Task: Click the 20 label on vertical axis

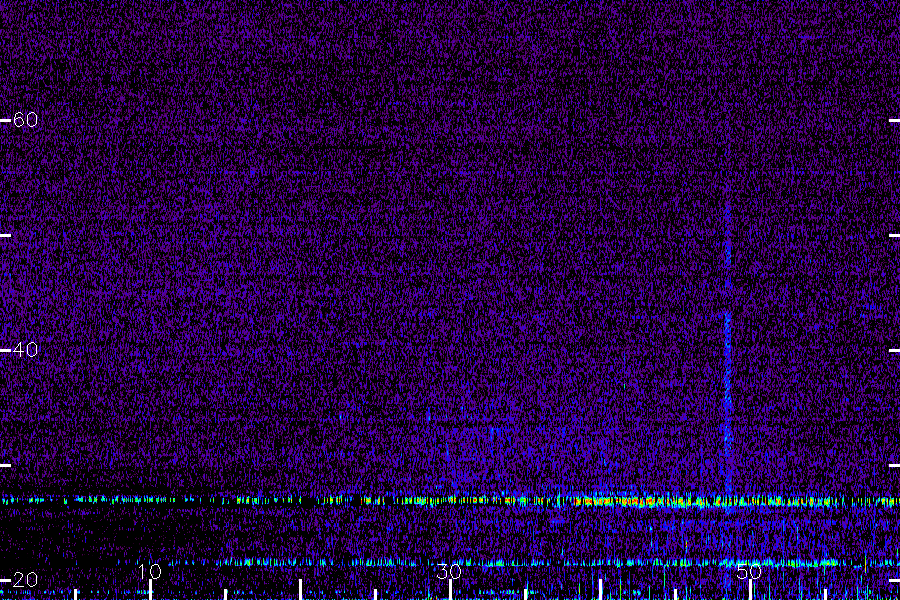Action: click(x=25, y=580)
